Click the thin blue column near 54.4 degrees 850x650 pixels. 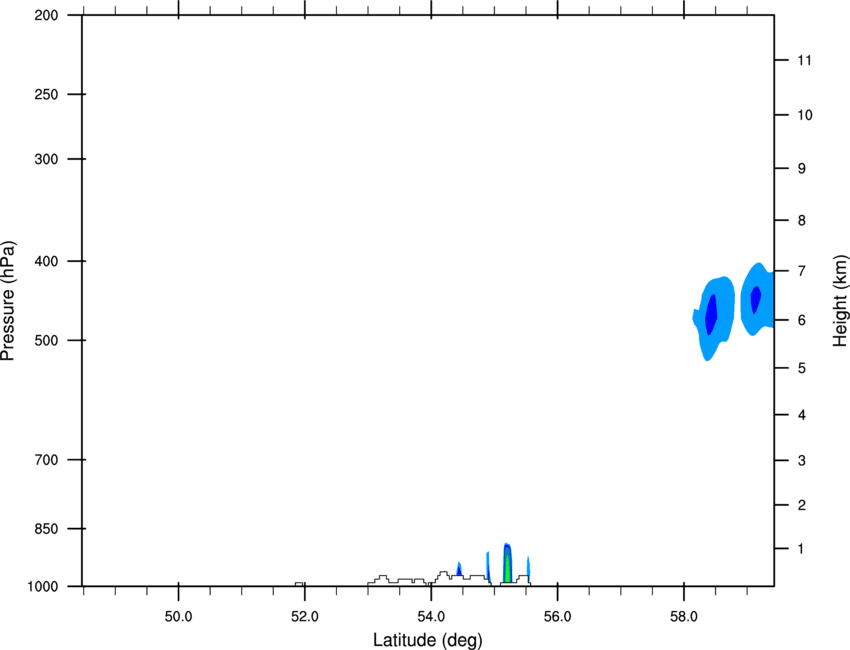(459, 569)
